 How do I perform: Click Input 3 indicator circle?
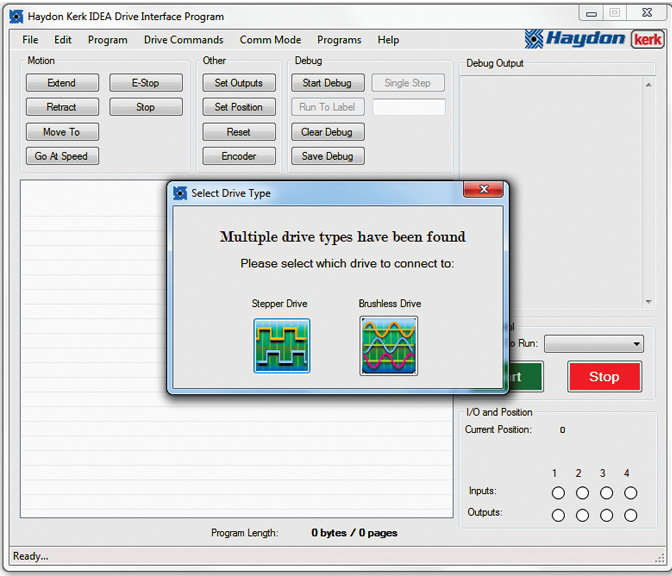click(x=606, y=493)
